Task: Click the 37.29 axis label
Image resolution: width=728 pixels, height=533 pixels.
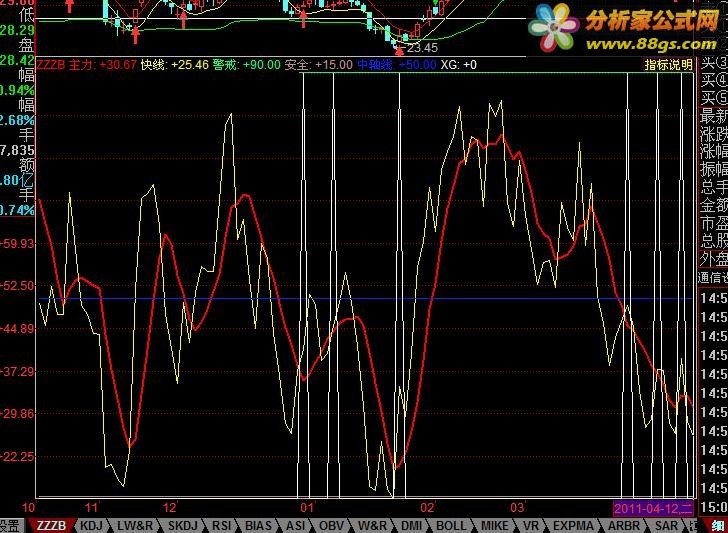Action: (x=19, y=371)
